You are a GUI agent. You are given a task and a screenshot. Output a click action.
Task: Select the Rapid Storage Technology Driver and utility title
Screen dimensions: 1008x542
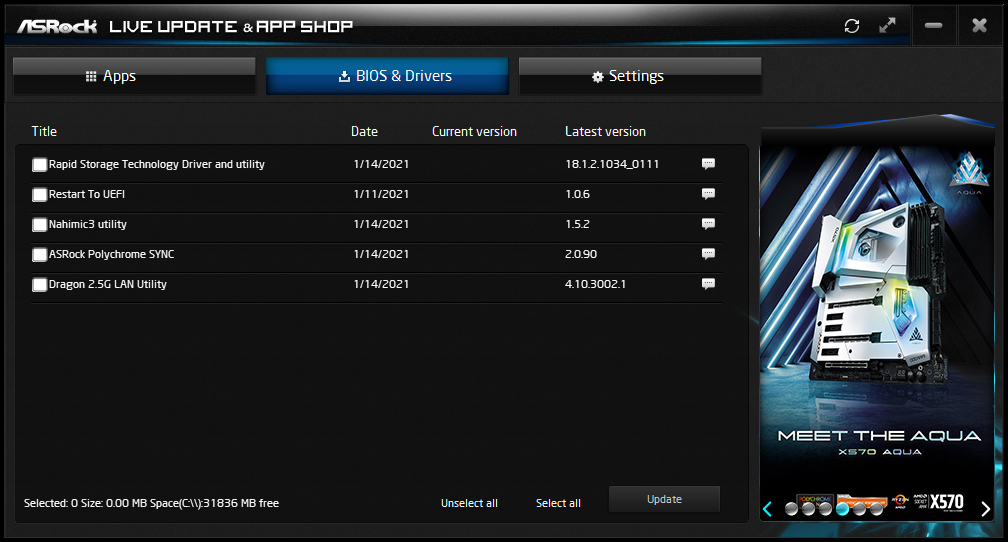(x=157, y=164)
